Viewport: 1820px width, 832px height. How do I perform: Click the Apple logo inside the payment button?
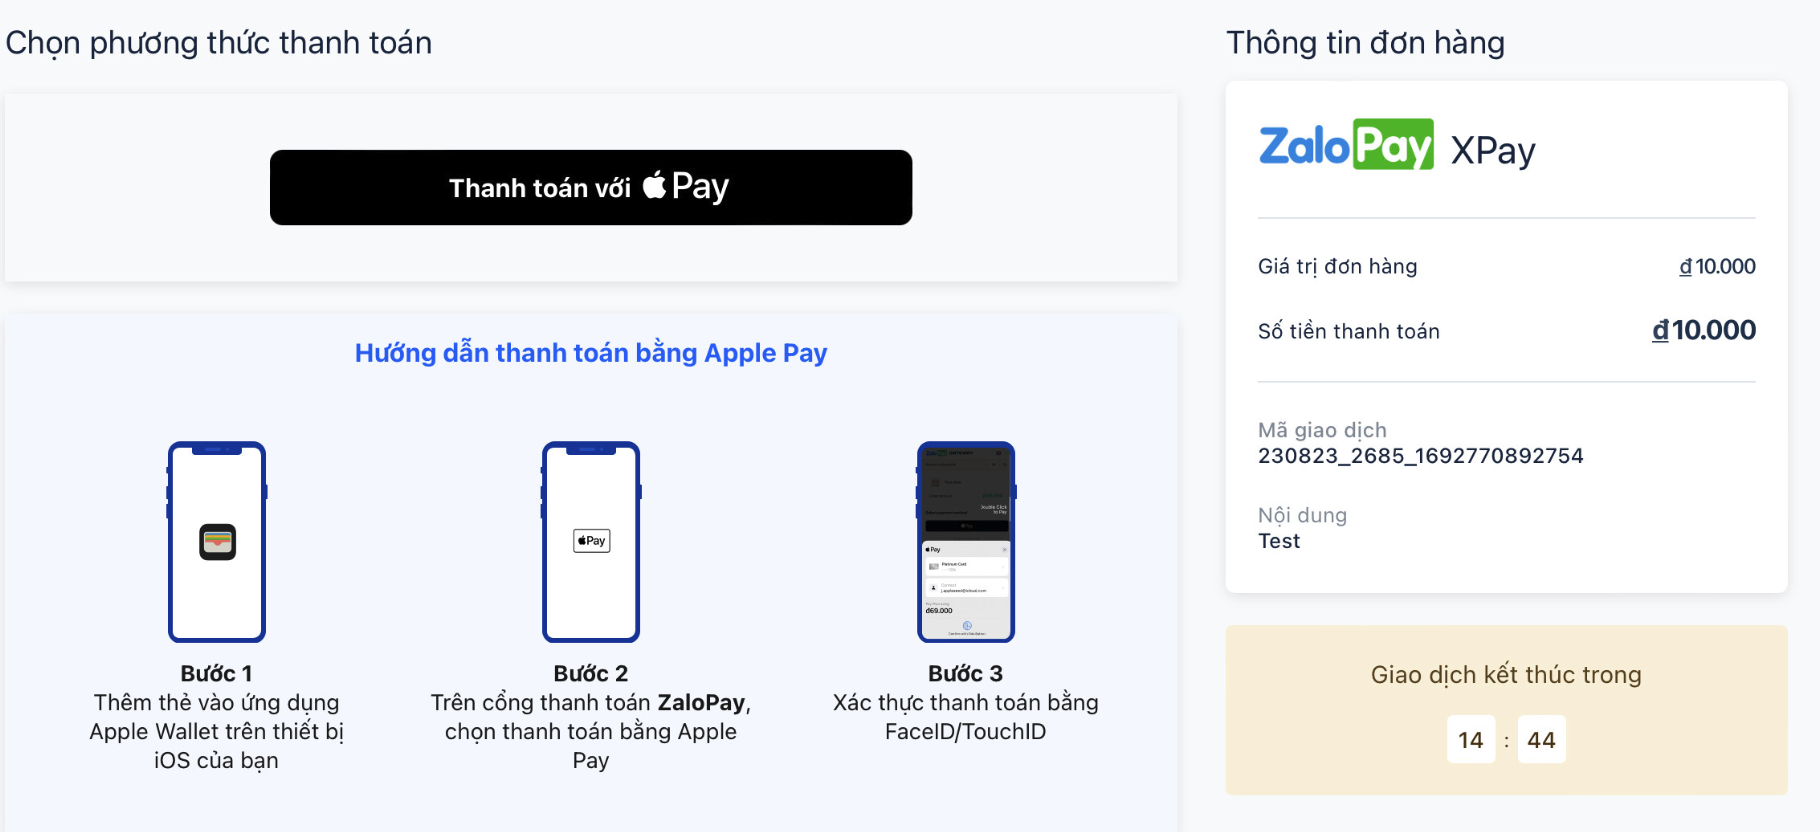click(658, 185)
